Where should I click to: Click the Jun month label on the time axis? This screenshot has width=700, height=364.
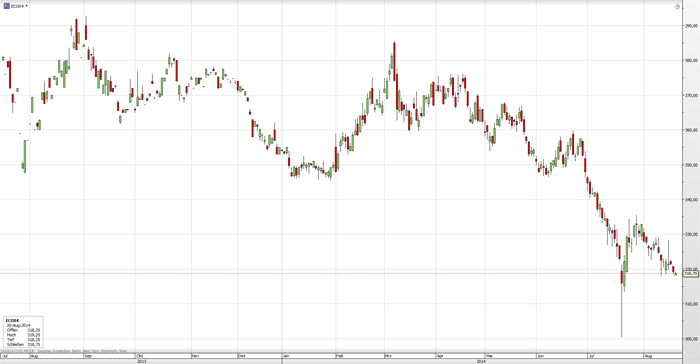(541, 356)
